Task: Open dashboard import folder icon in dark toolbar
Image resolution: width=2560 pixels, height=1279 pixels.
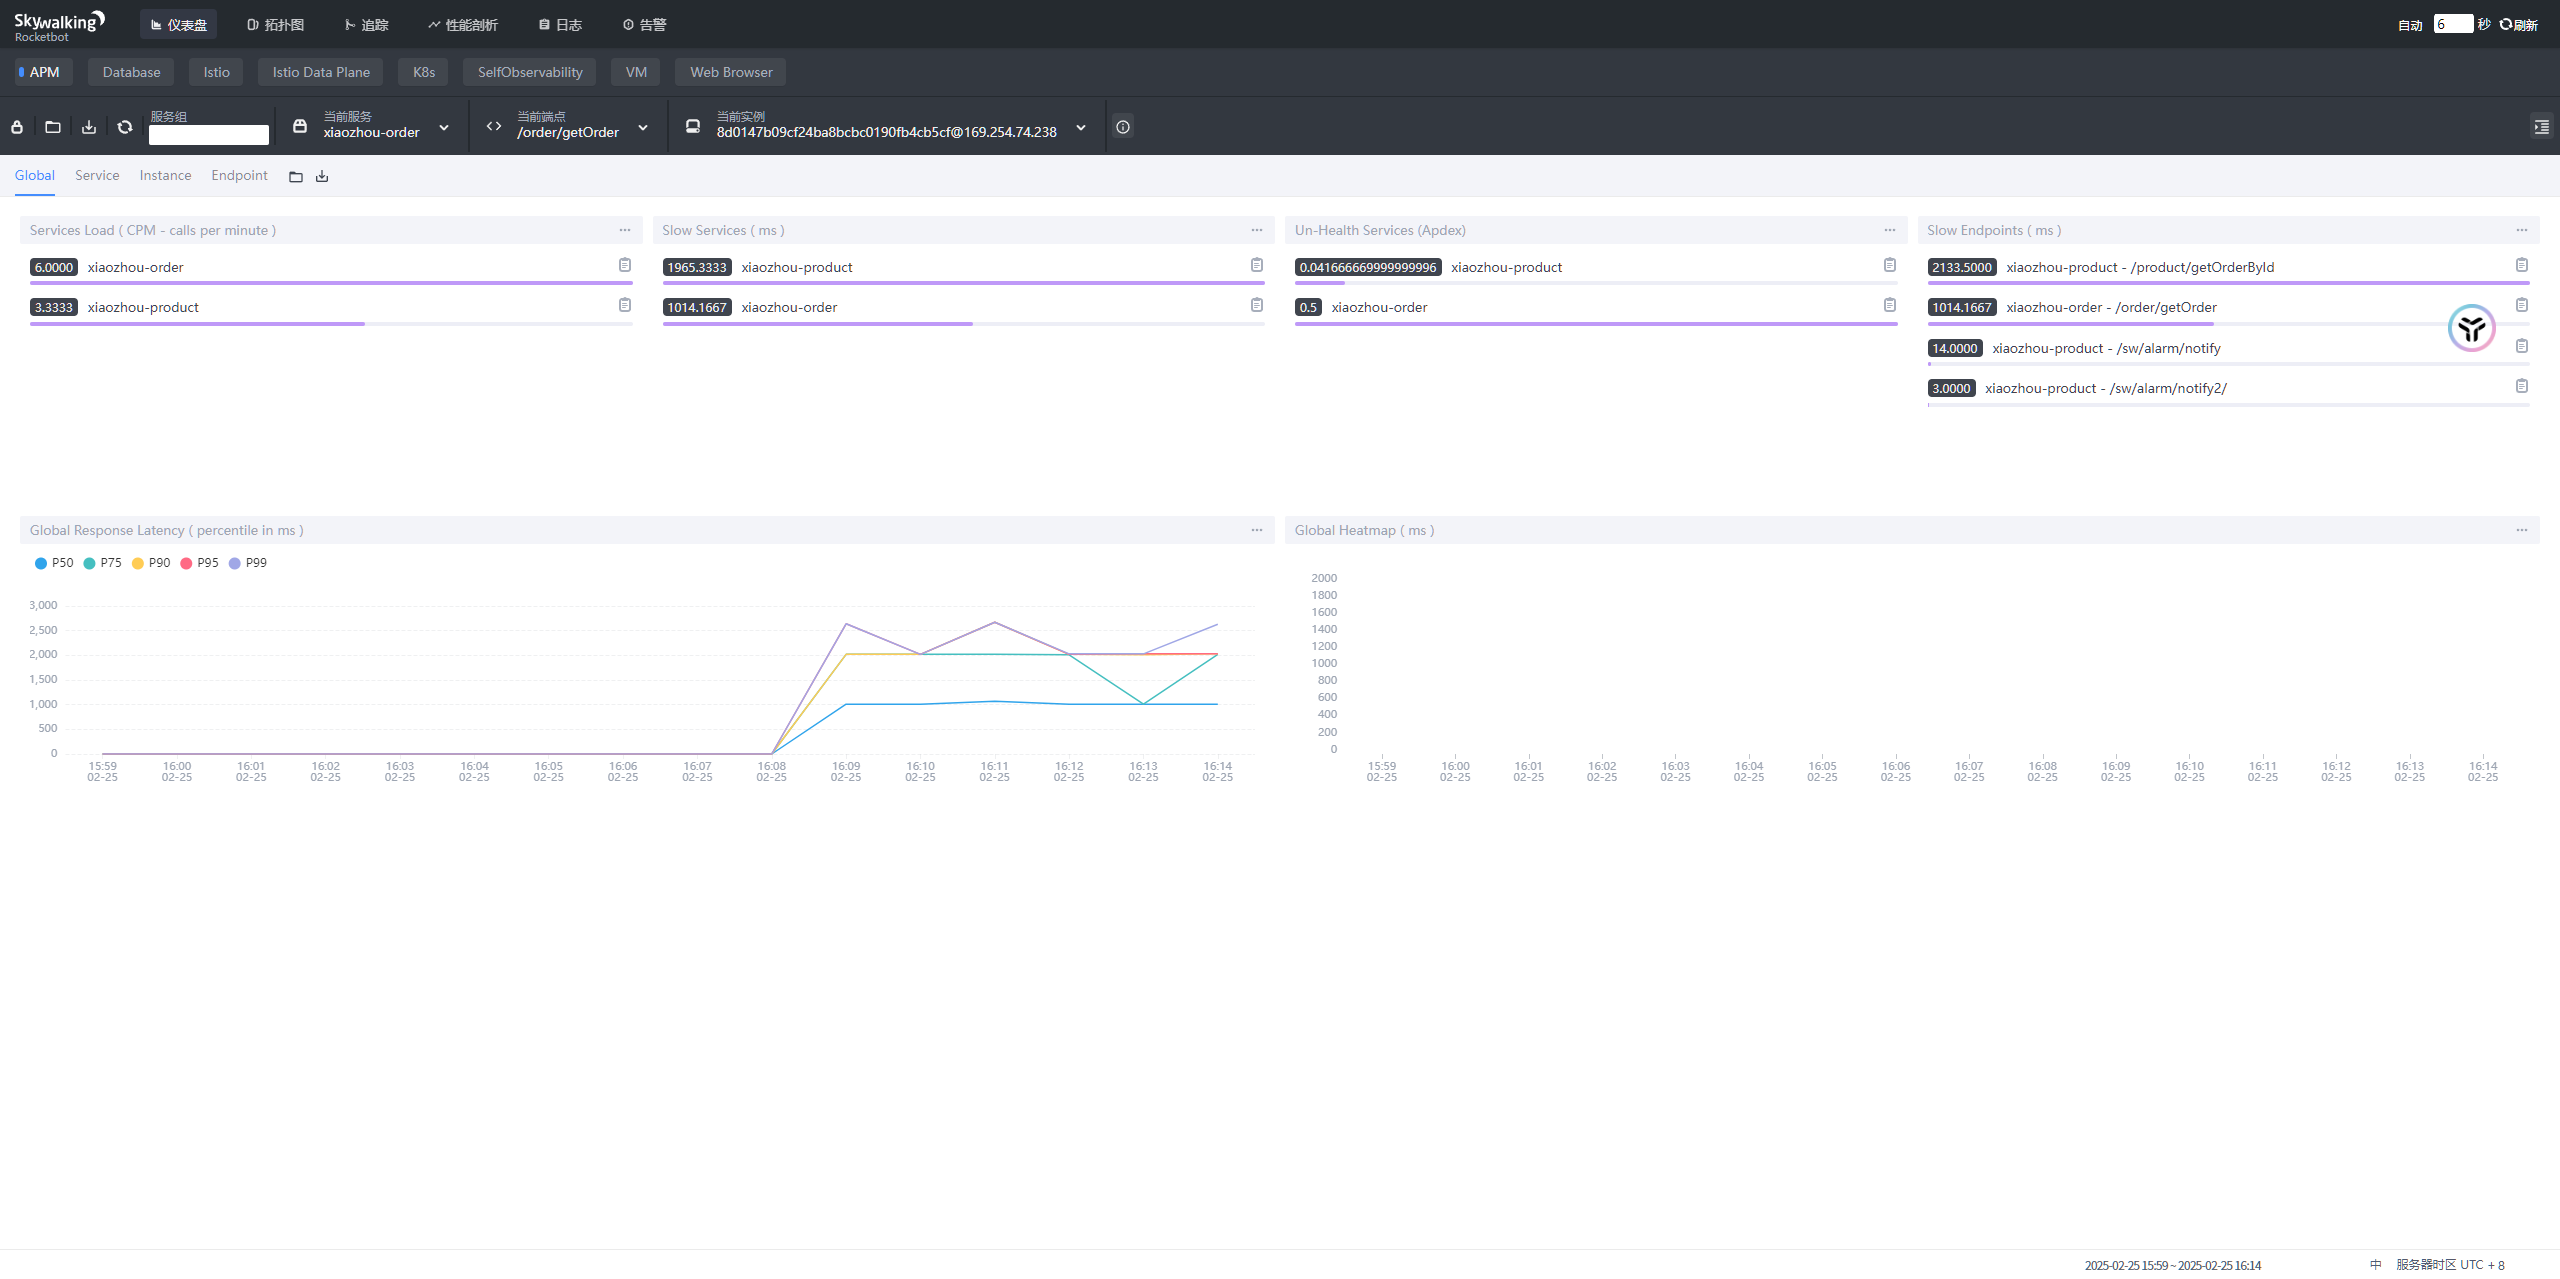Action: 53,127
